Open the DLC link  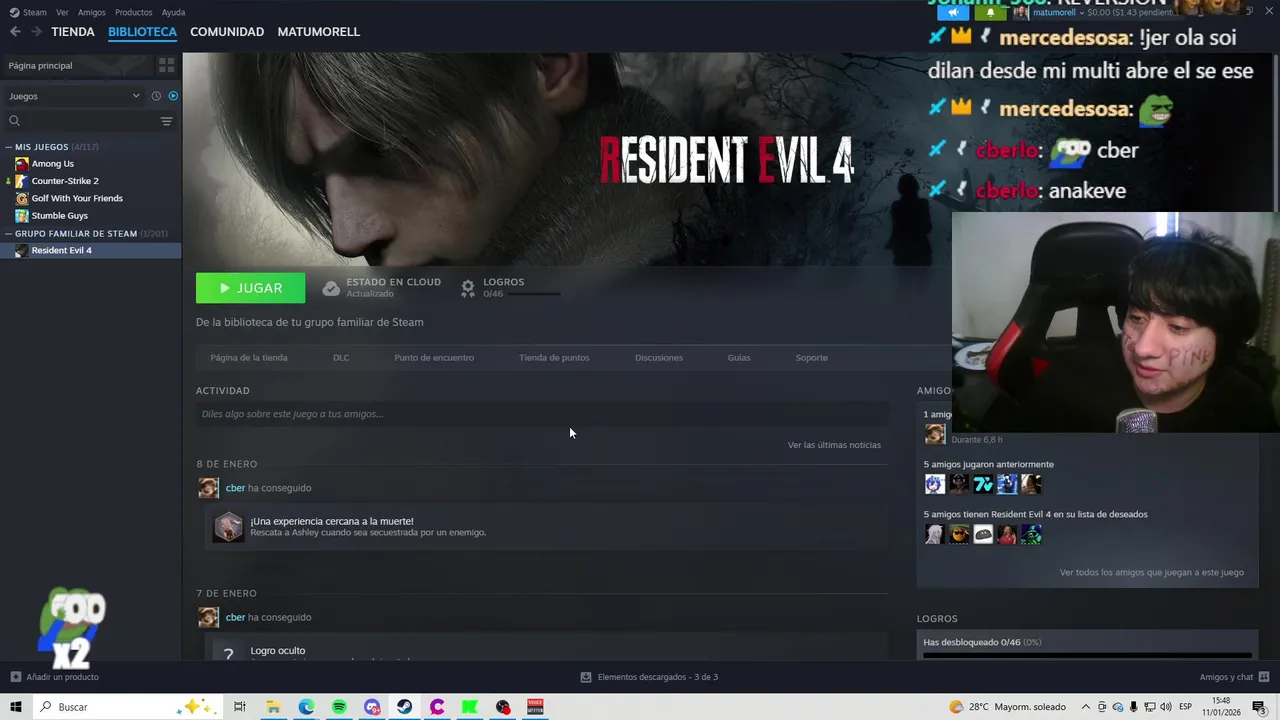pyautogui.click(x=341, y=358)
